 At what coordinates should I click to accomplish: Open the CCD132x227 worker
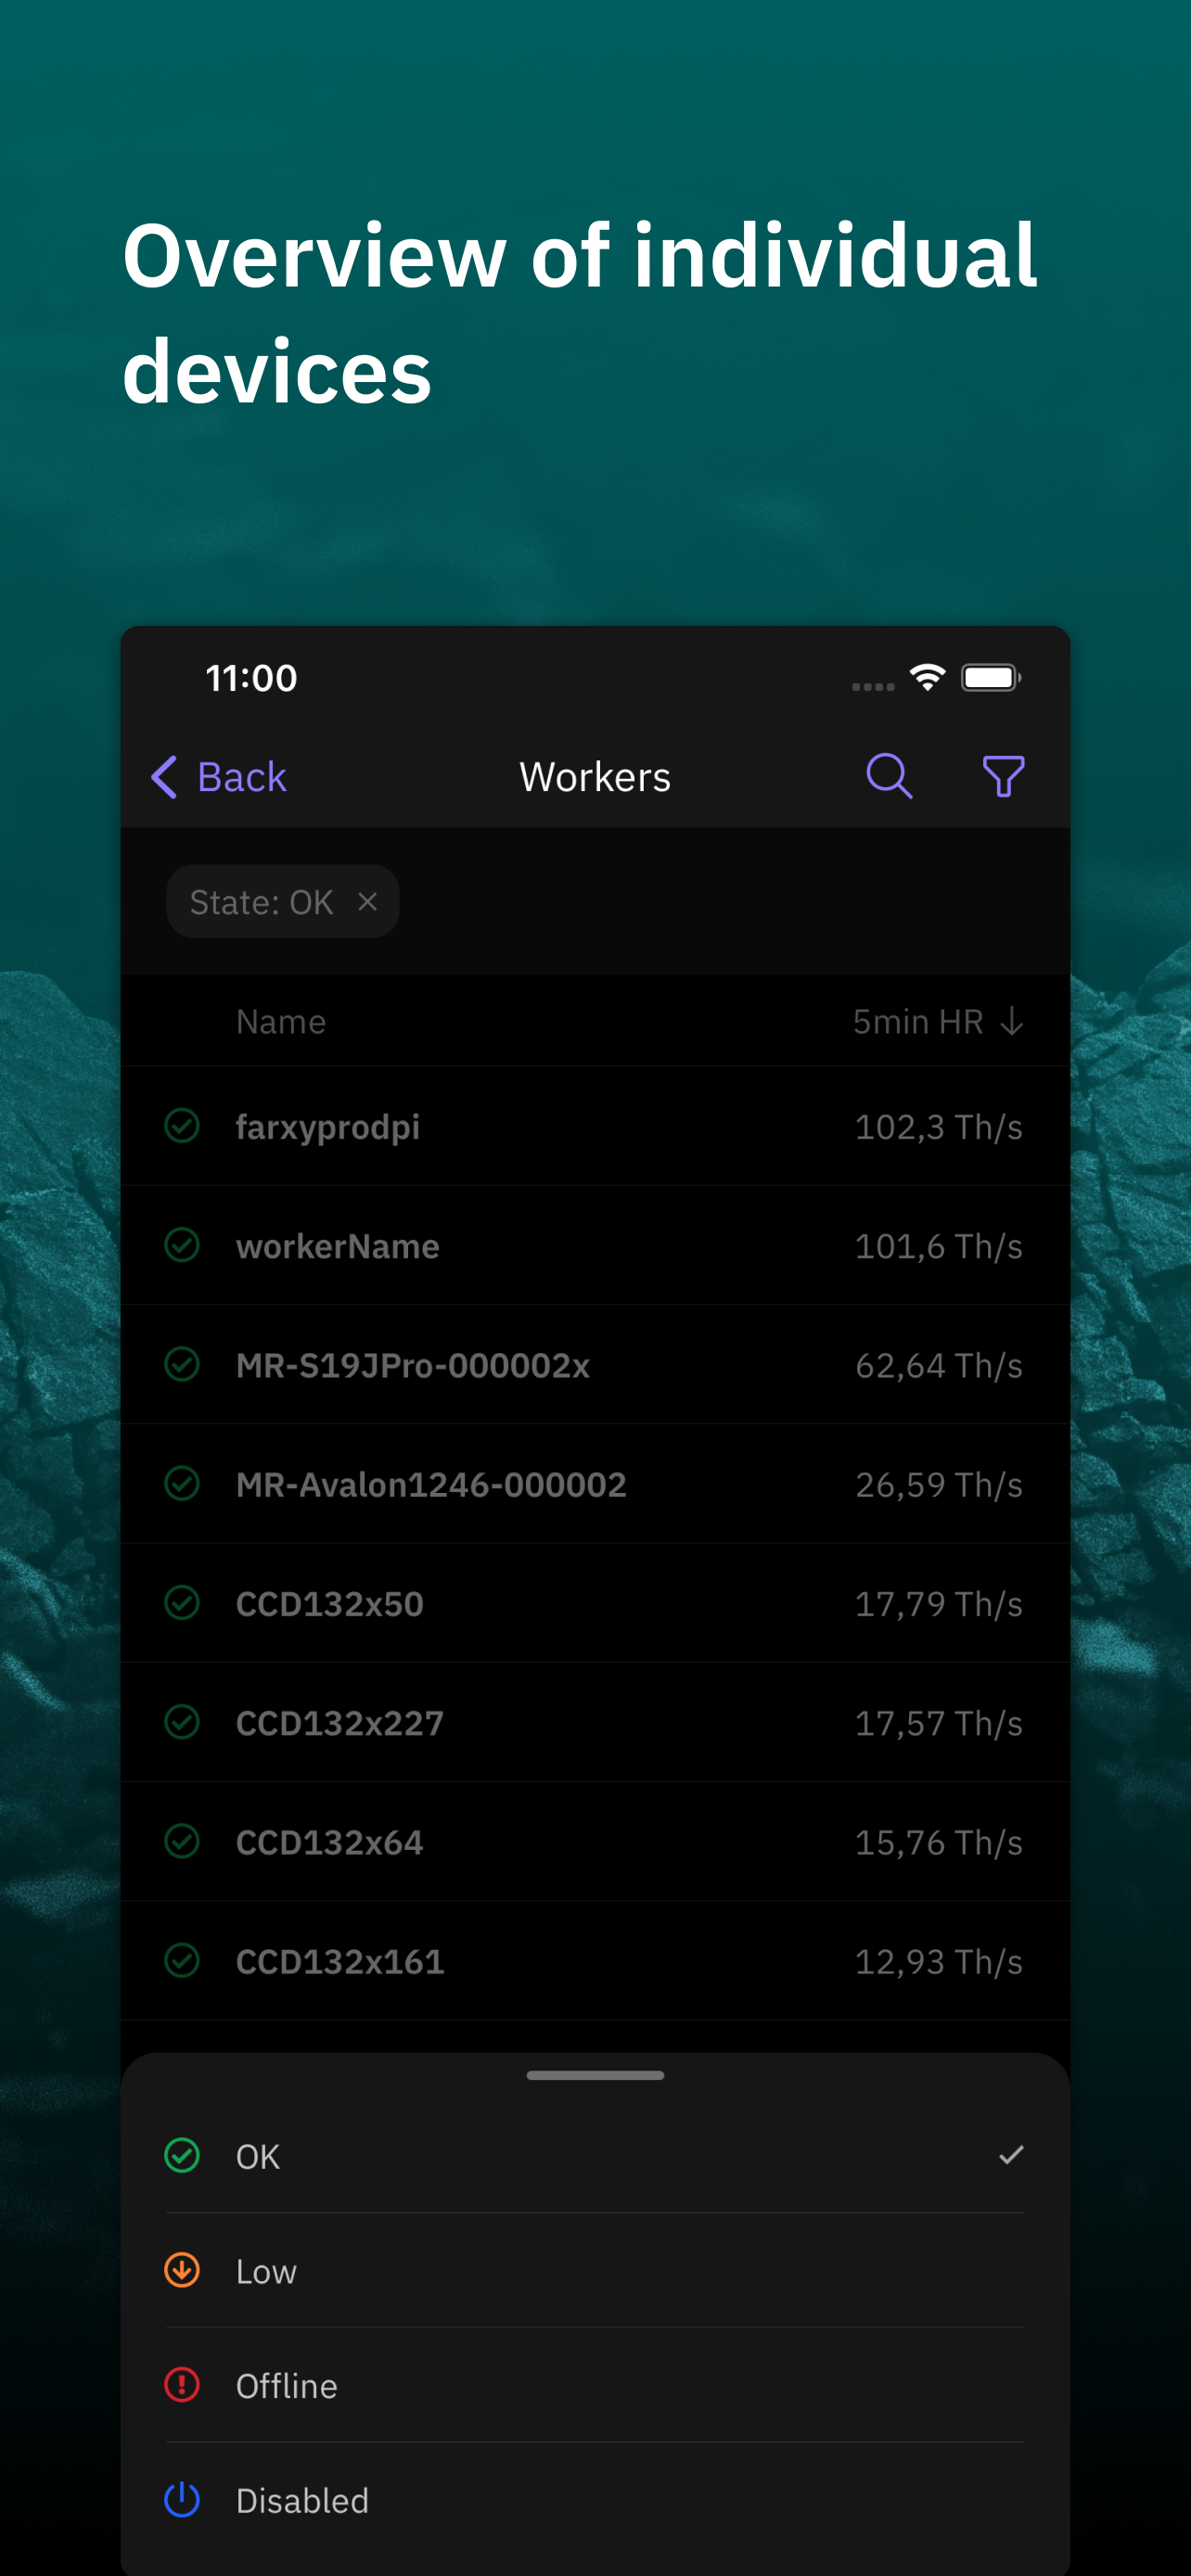595,1722
